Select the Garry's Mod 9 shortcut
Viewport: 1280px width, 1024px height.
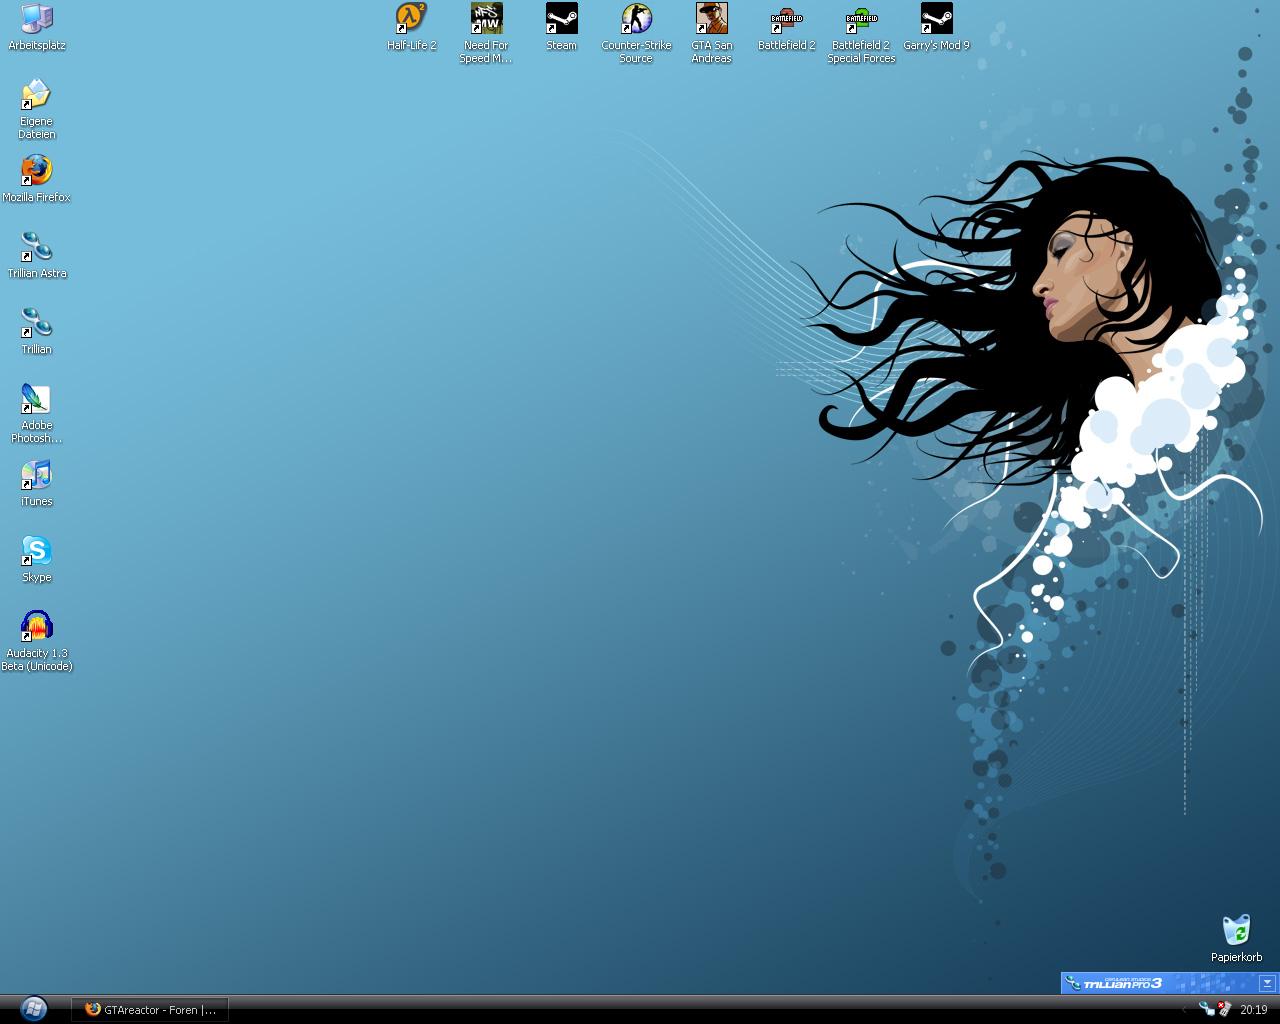[936, 19]
